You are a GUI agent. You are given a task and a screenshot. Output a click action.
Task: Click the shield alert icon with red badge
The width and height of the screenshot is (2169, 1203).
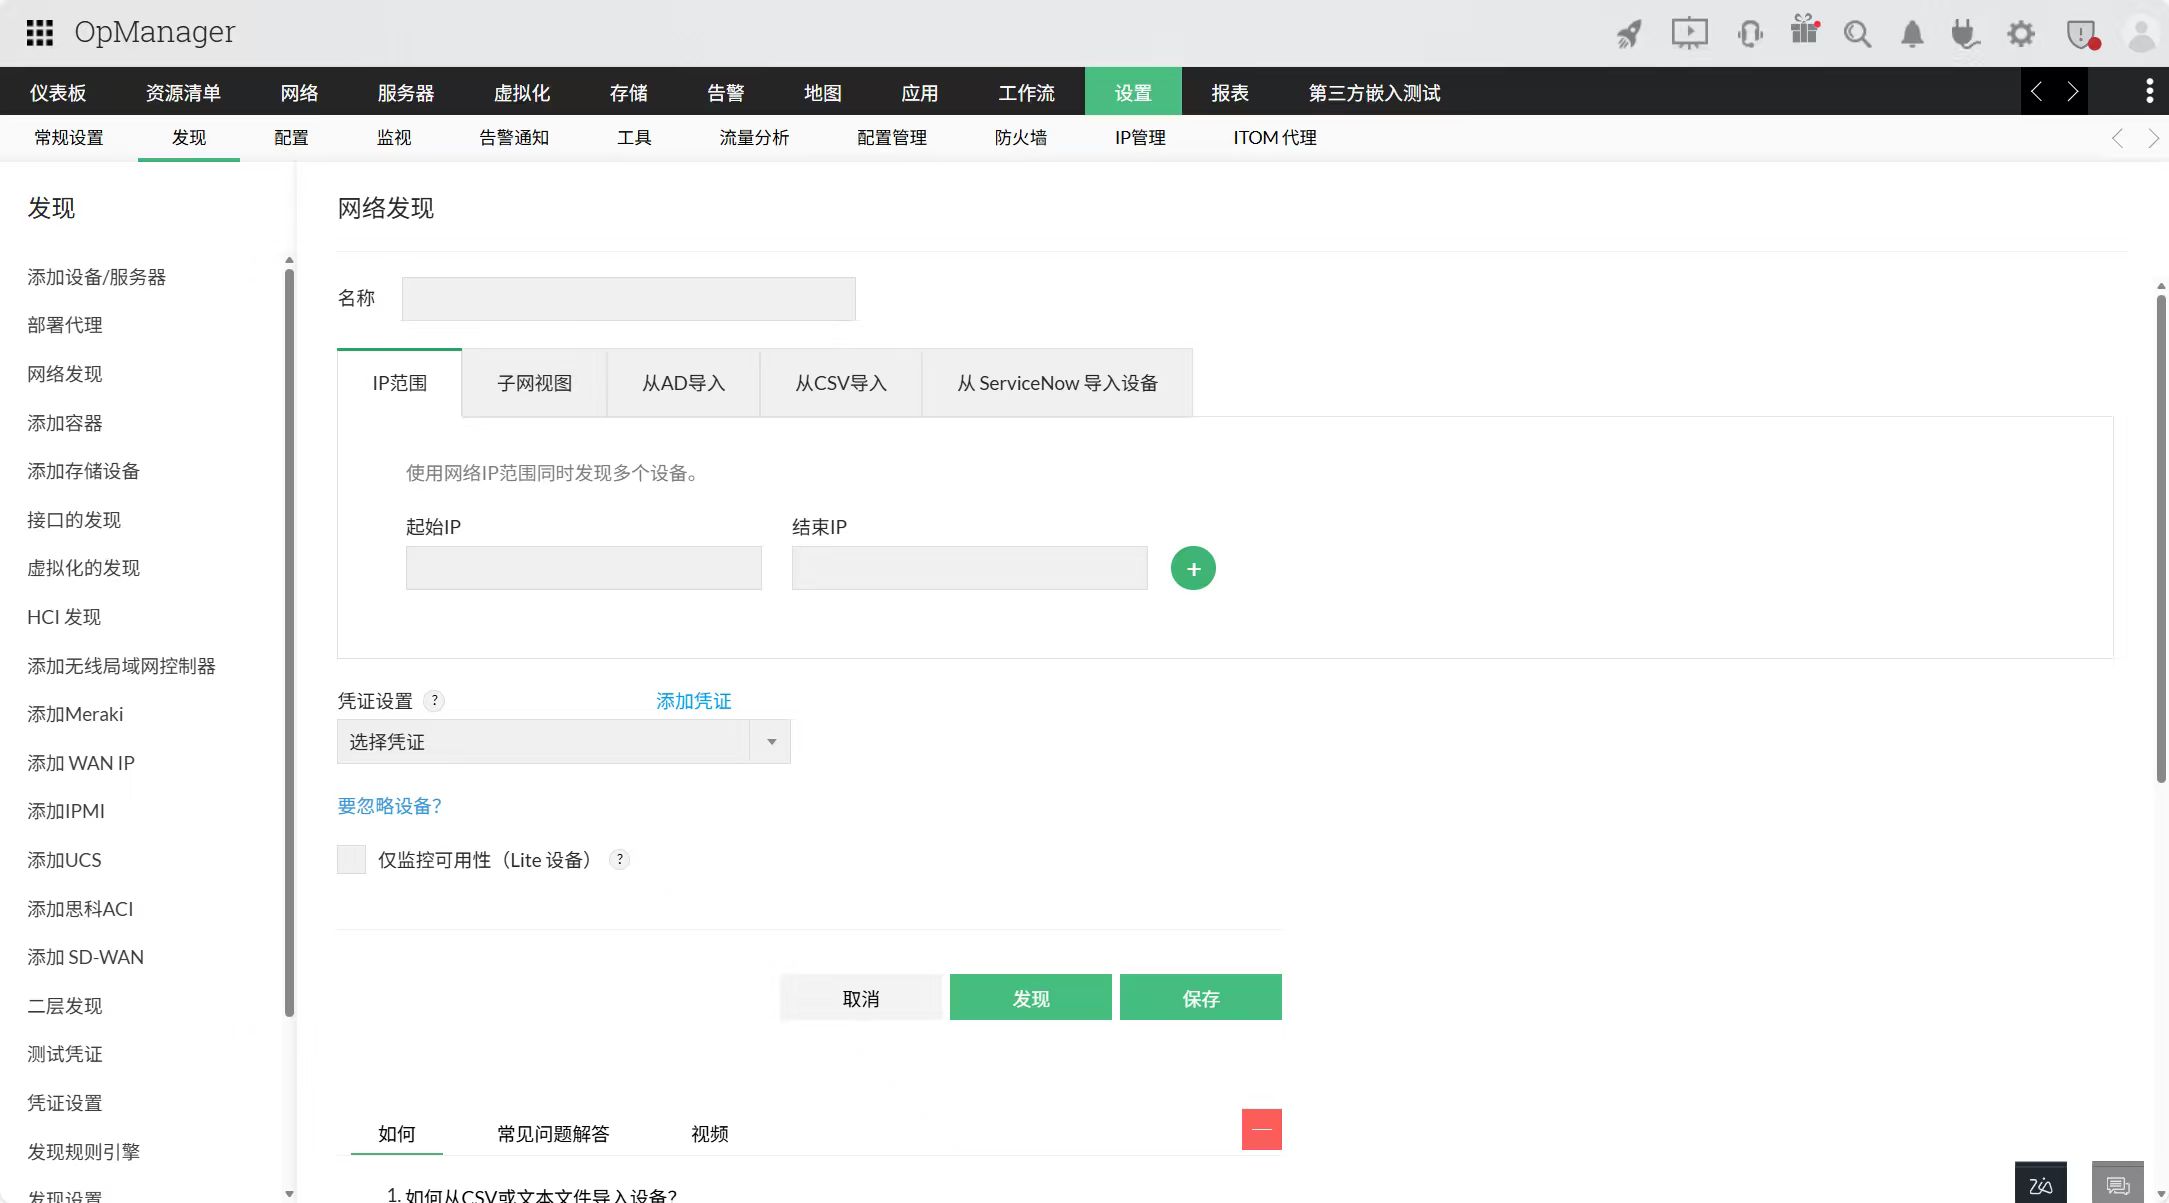(2083, 33)
